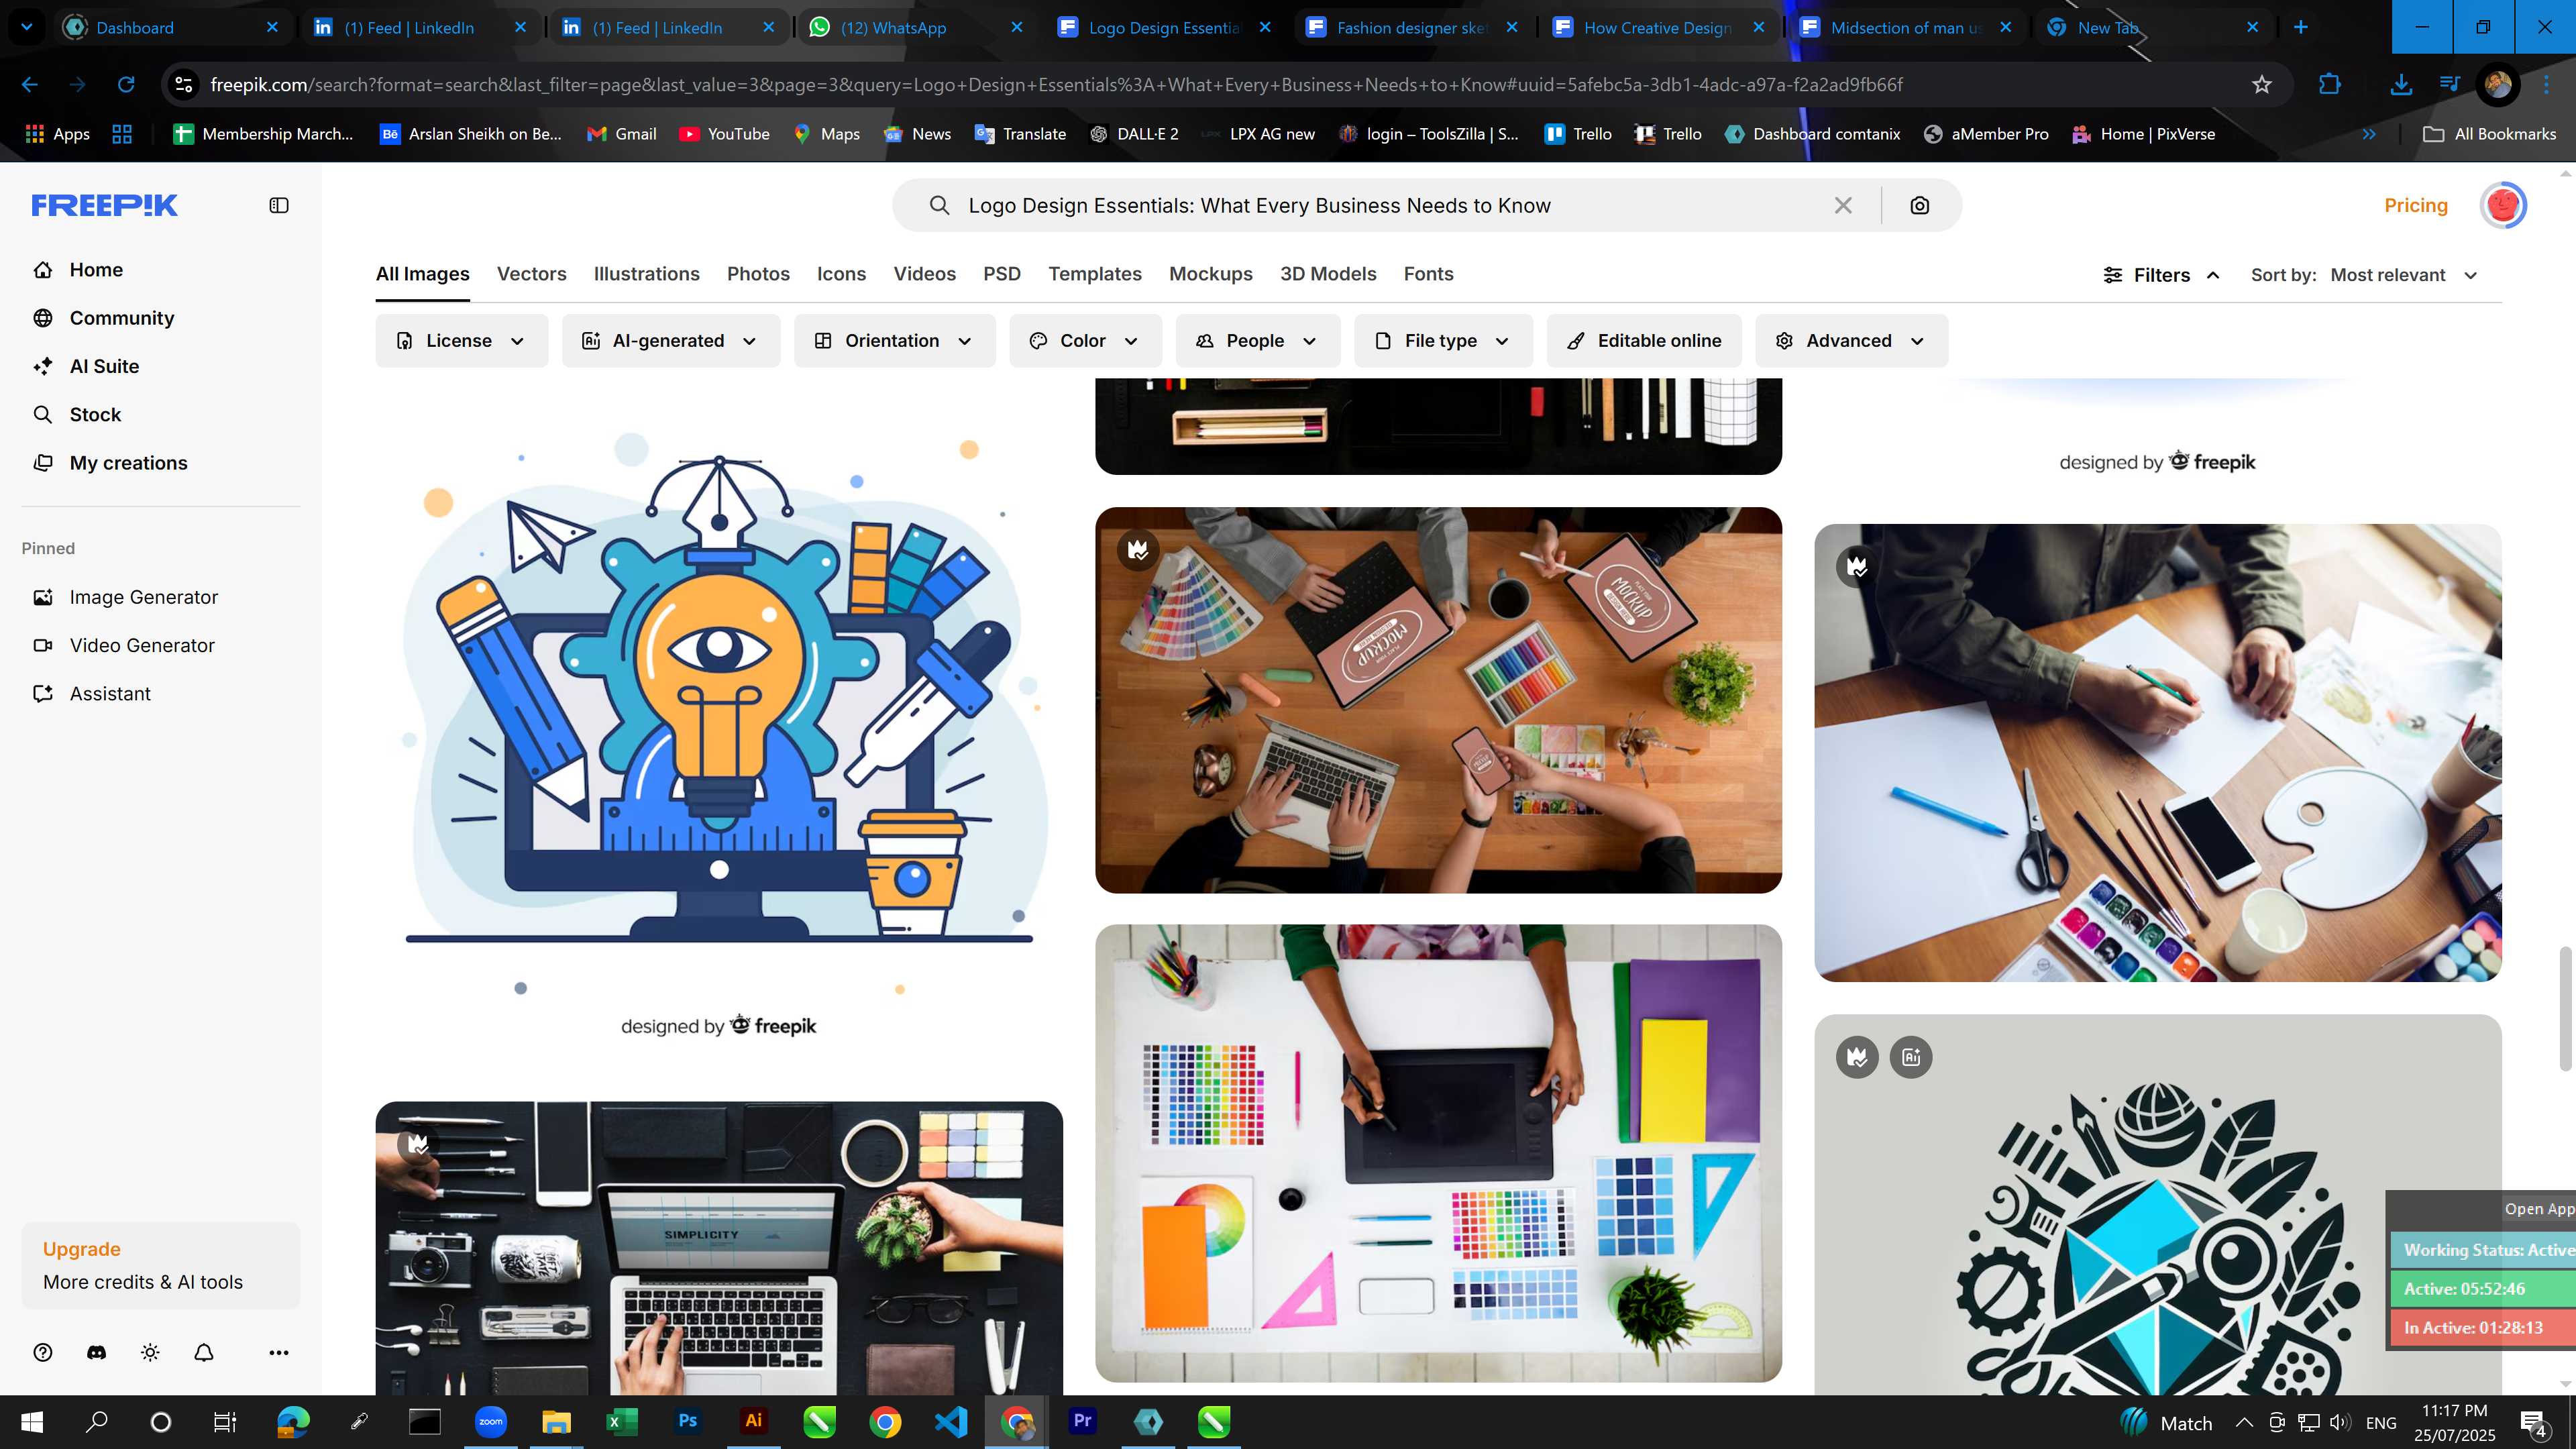Select the Vectors tab

pyautogui.click(x=531, y=274)
